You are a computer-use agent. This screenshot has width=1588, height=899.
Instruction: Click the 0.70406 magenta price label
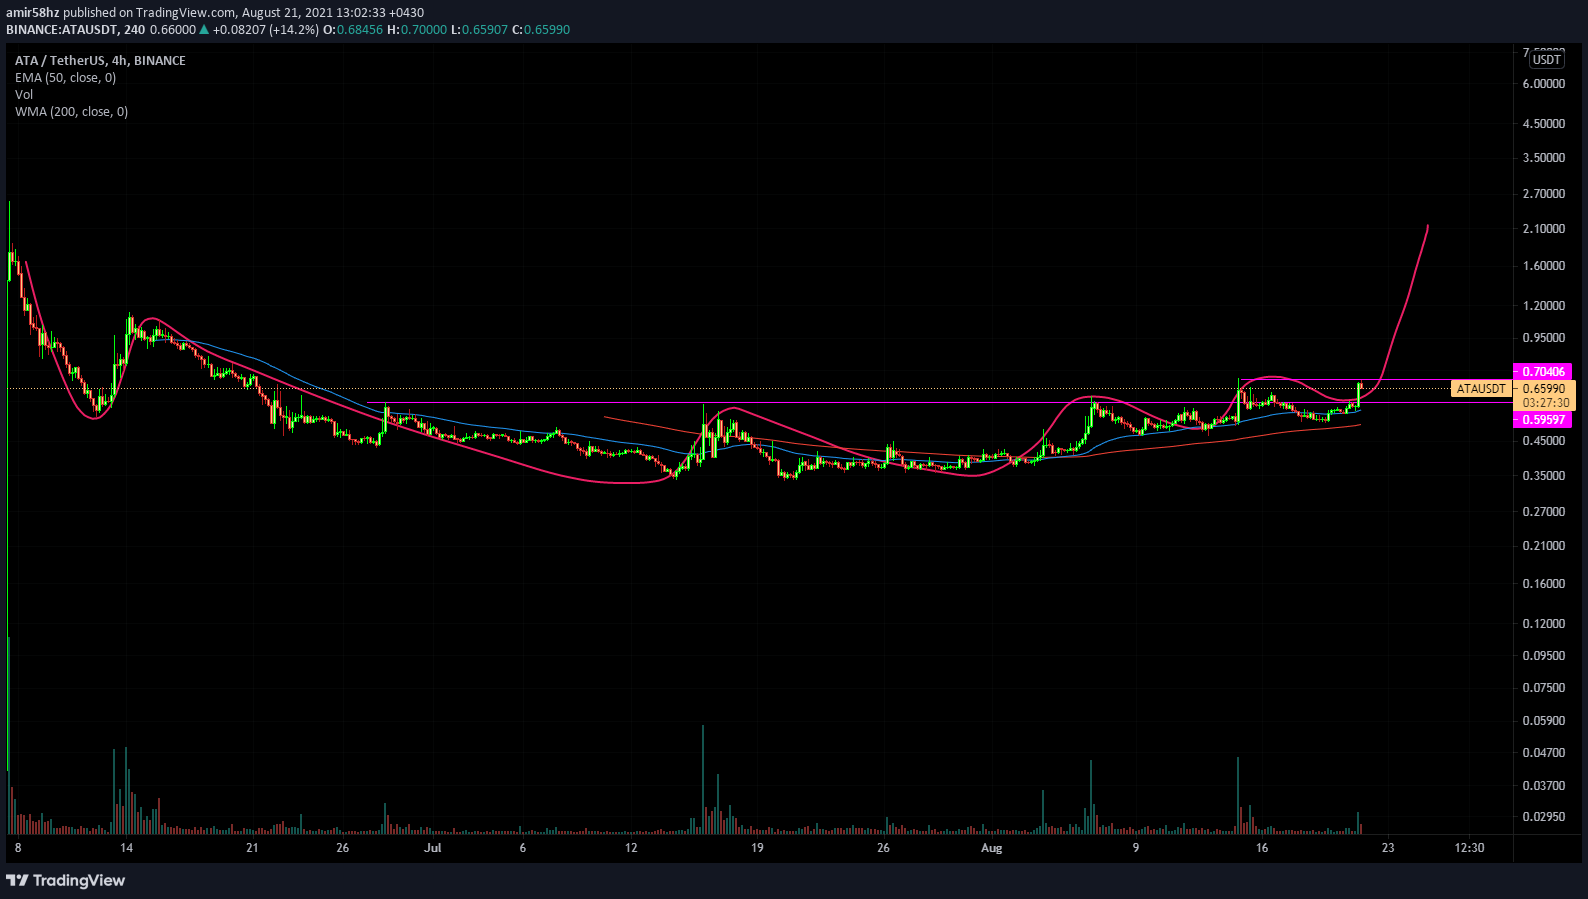click(1543, 372)
